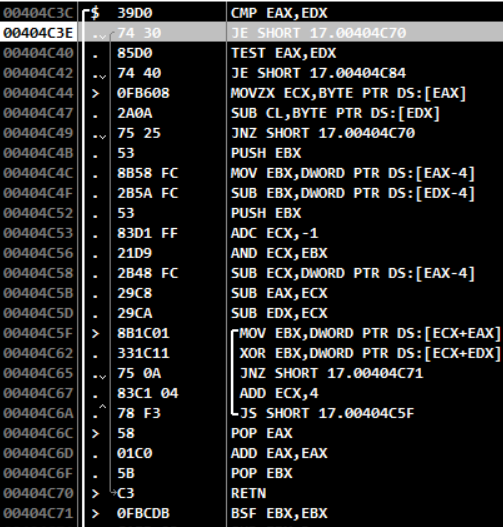Click address 00404C44
Screen dimensions: 503x527
pyautogui.click(x=38, y=93)
